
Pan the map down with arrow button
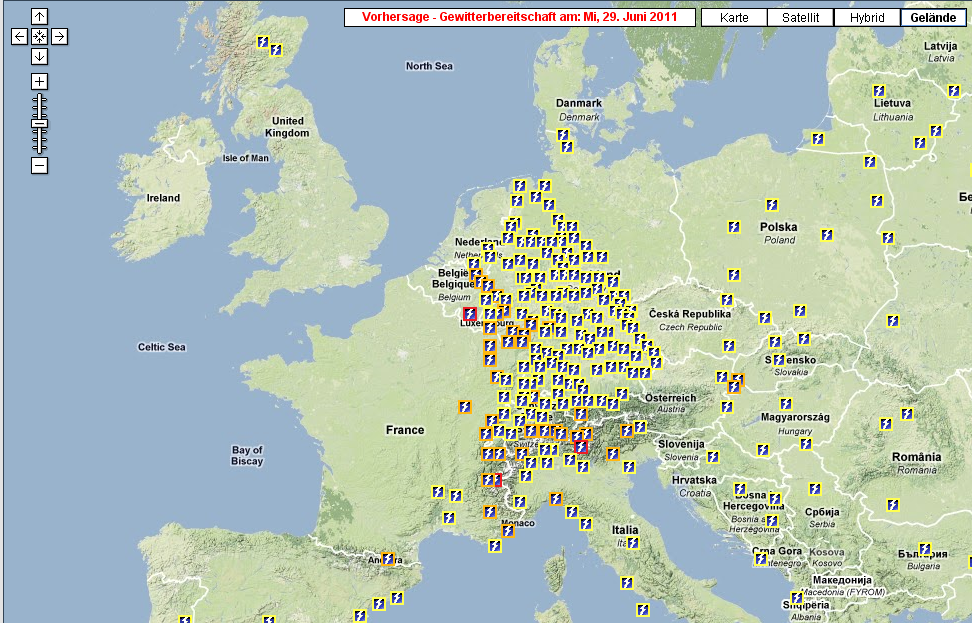39,56
